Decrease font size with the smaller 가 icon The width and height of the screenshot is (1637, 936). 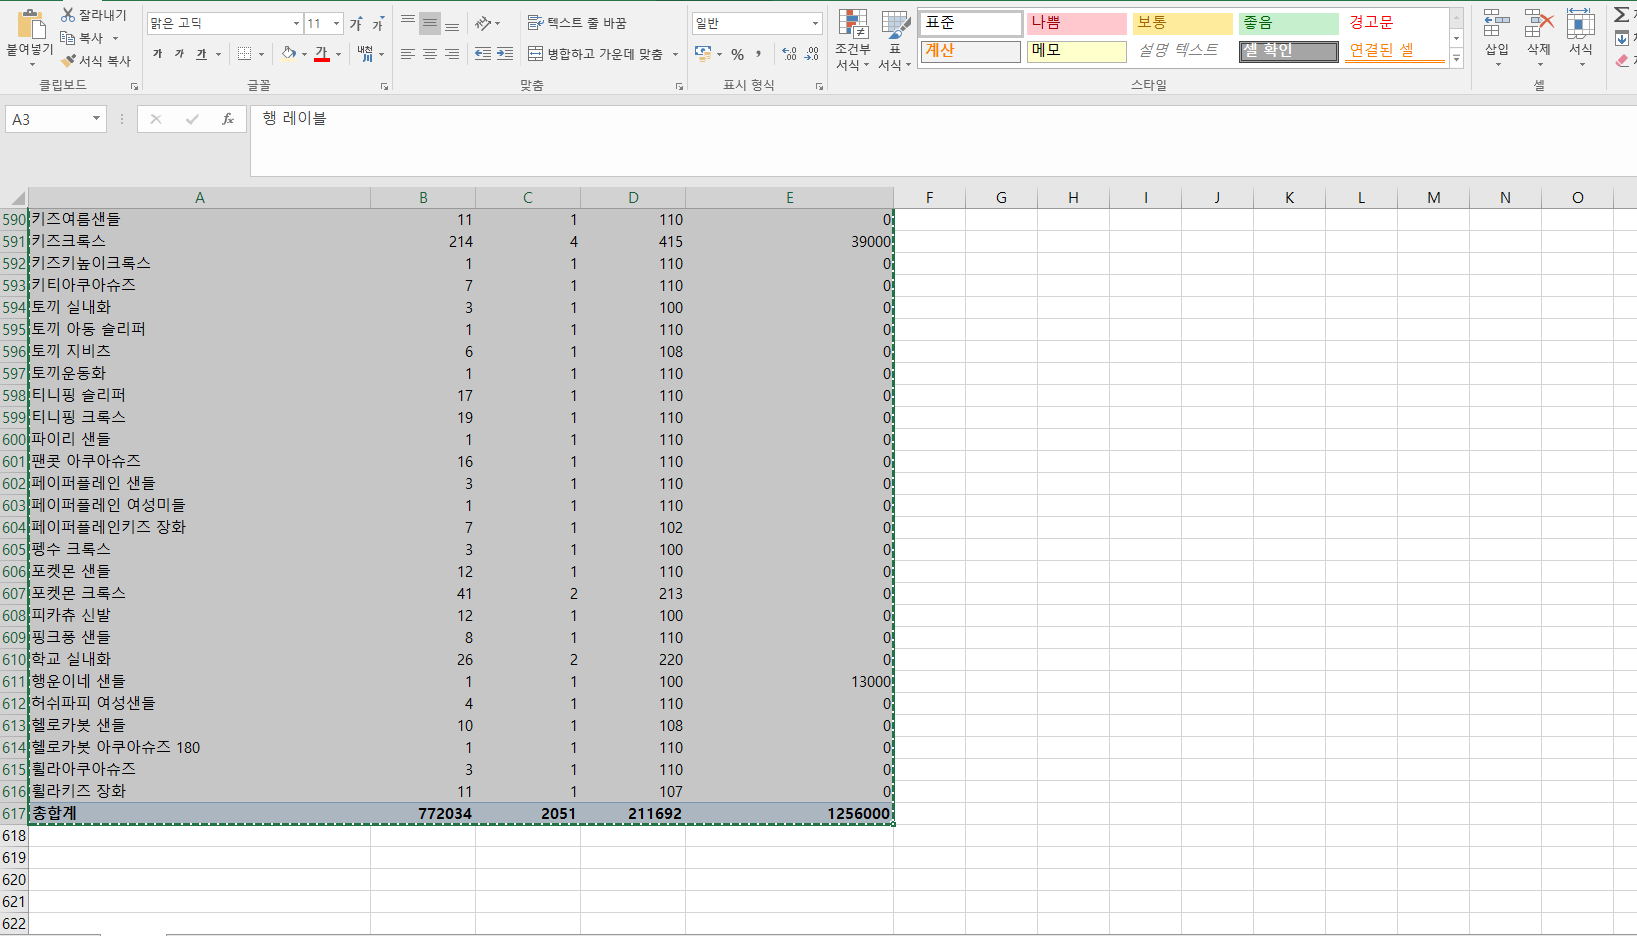pos(378,23)
